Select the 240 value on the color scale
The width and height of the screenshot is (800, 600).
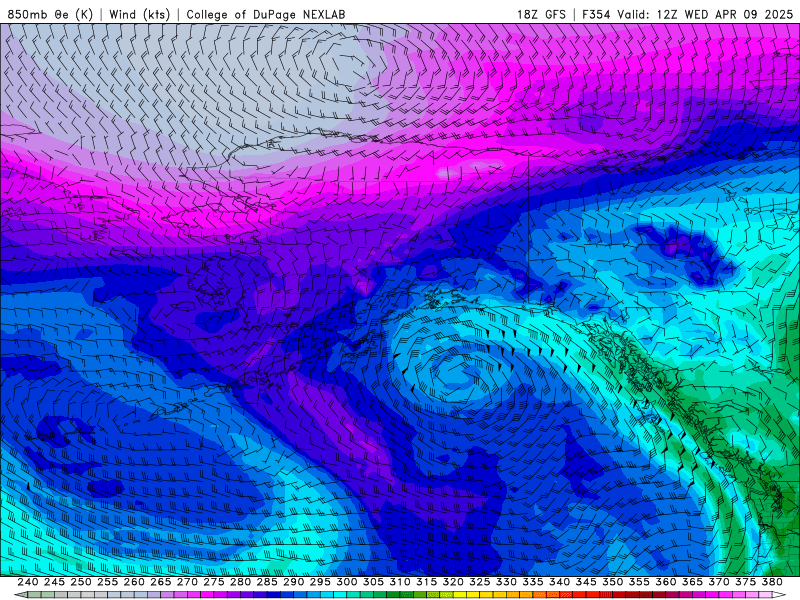tap(28, 582)
